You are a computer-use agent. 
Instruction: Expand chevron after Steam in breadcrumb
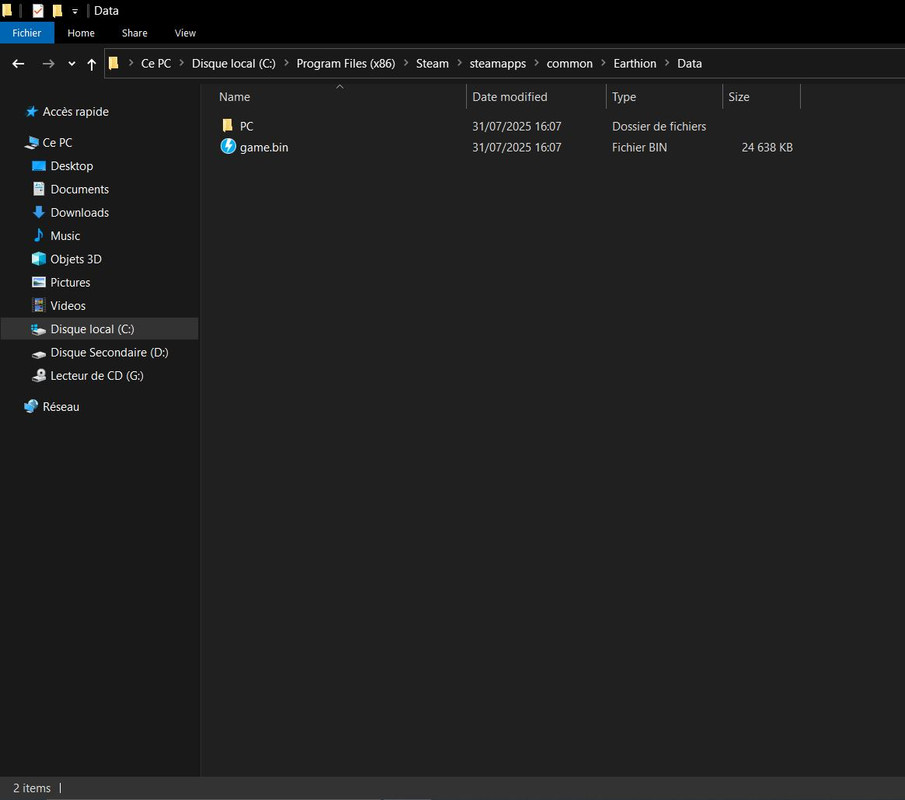tap(459, 63)
